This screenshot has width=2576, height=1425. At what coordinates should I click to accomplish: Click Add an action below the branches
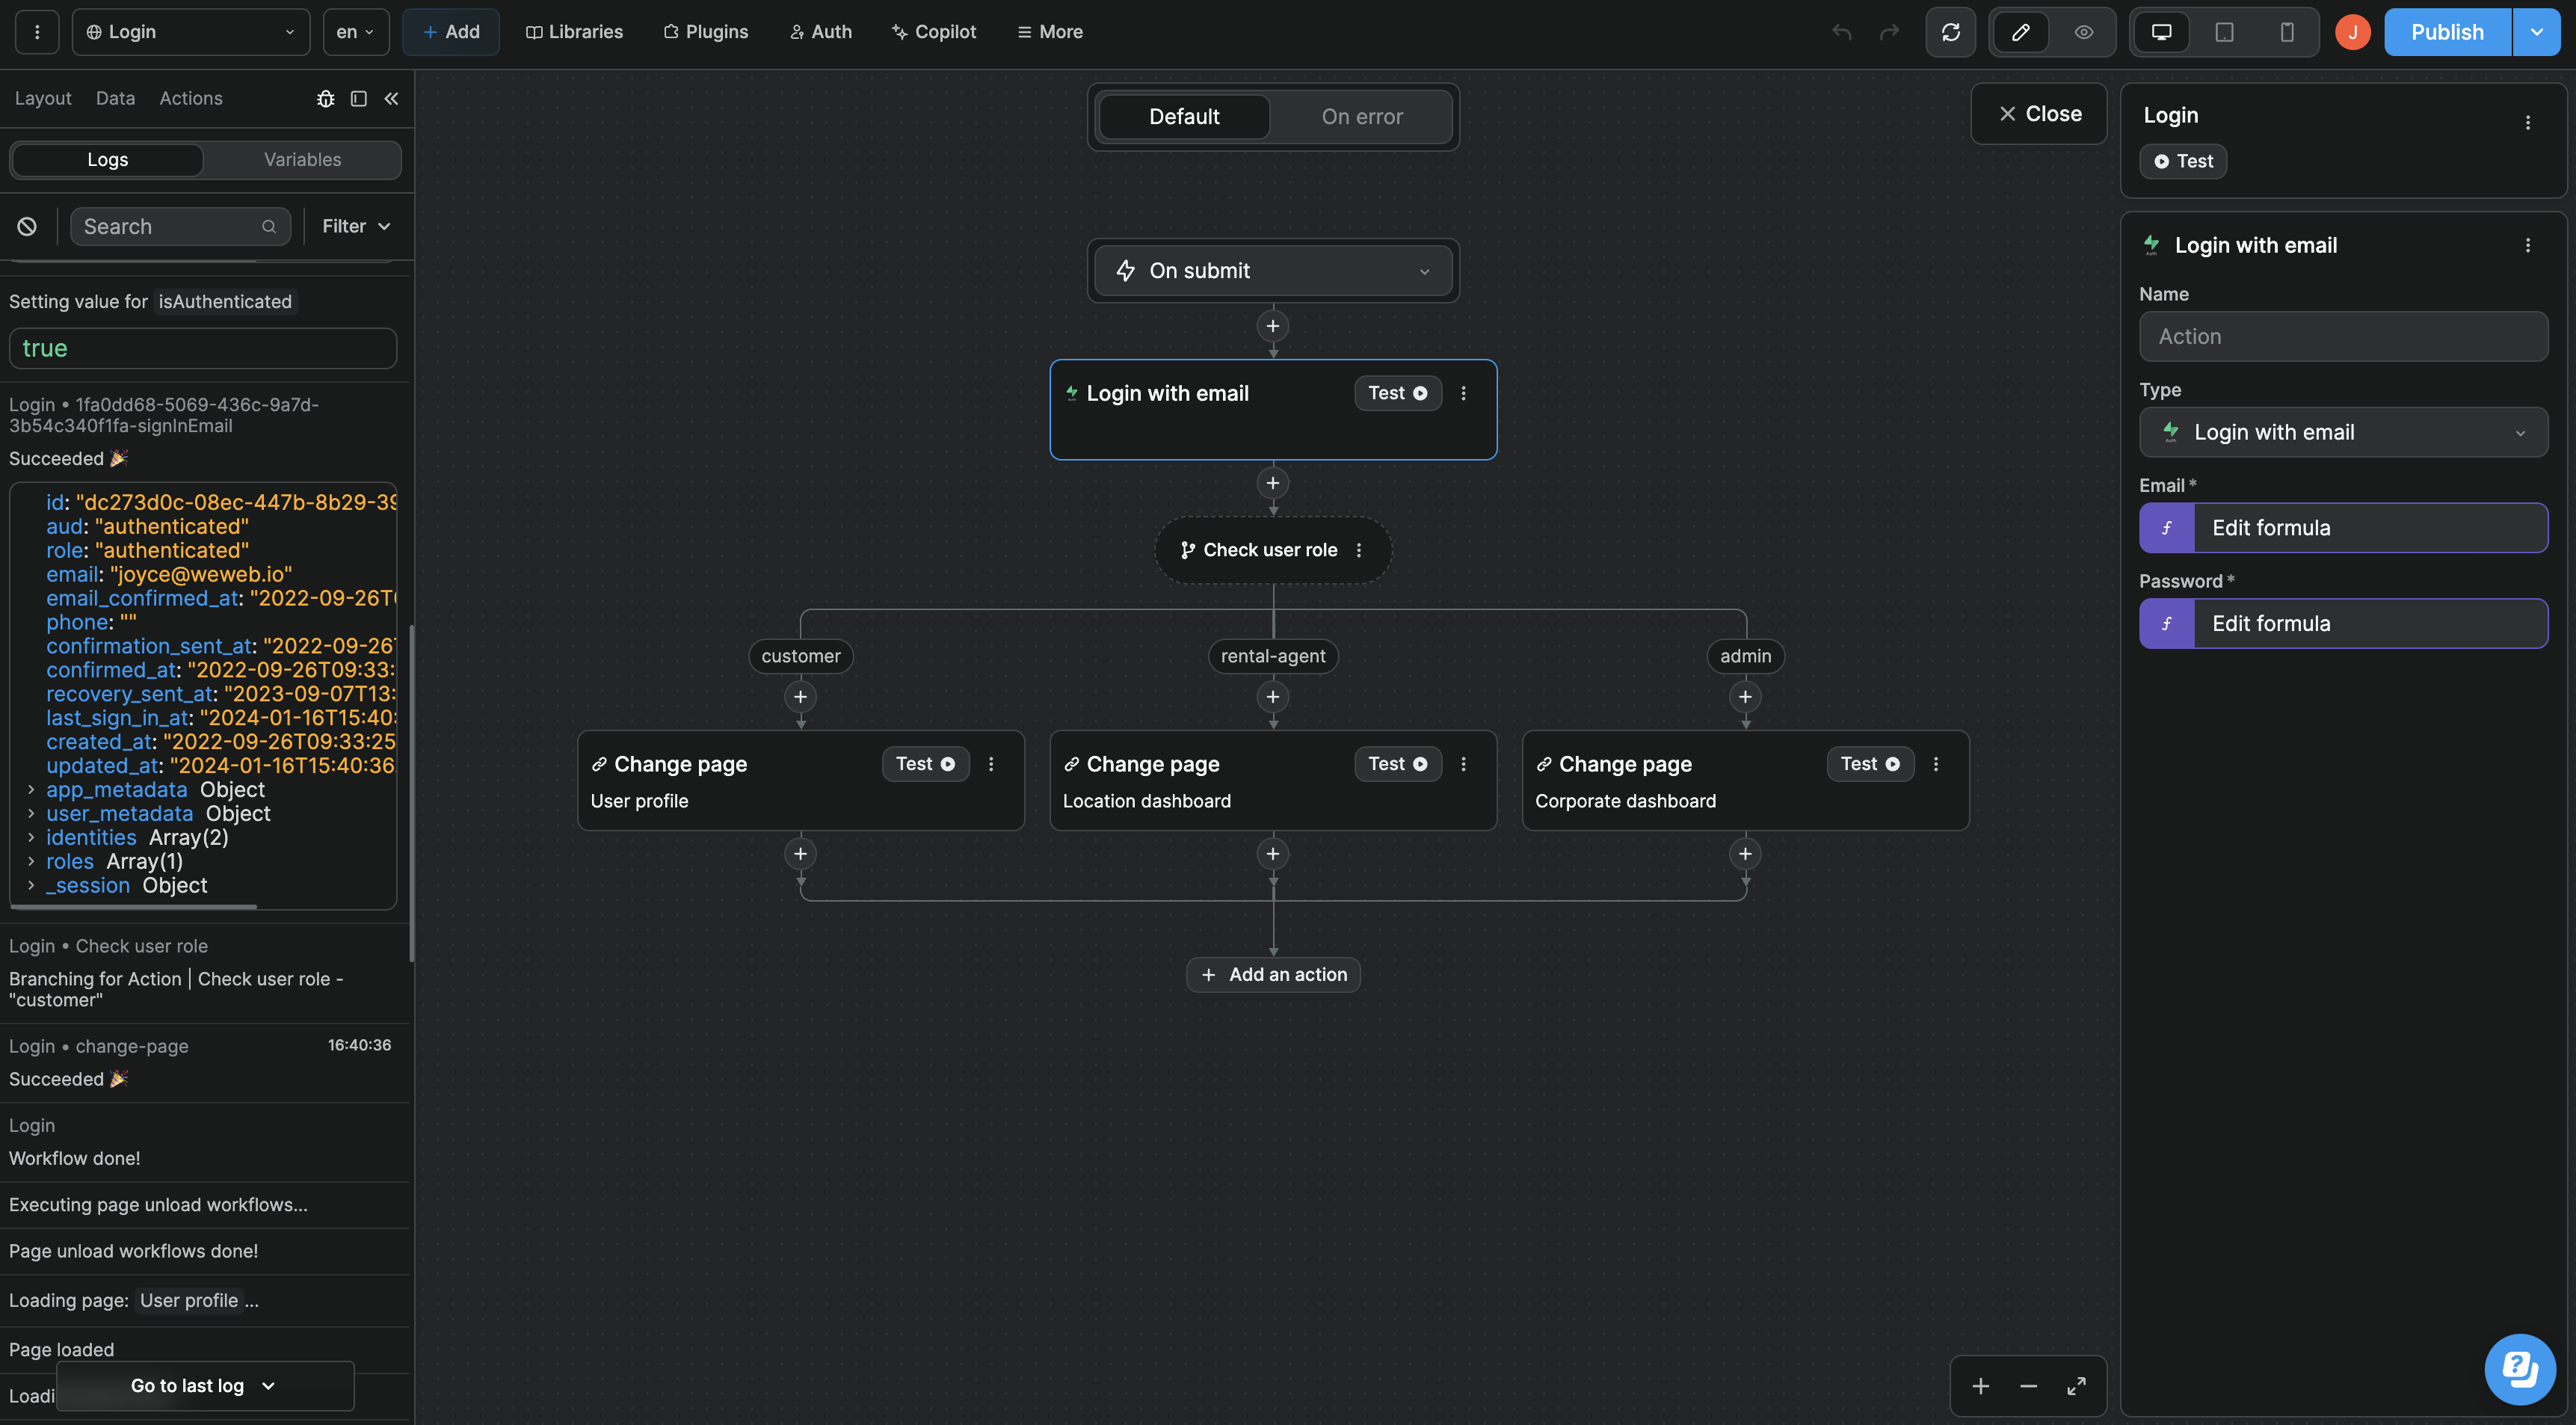coord(1272,974)
